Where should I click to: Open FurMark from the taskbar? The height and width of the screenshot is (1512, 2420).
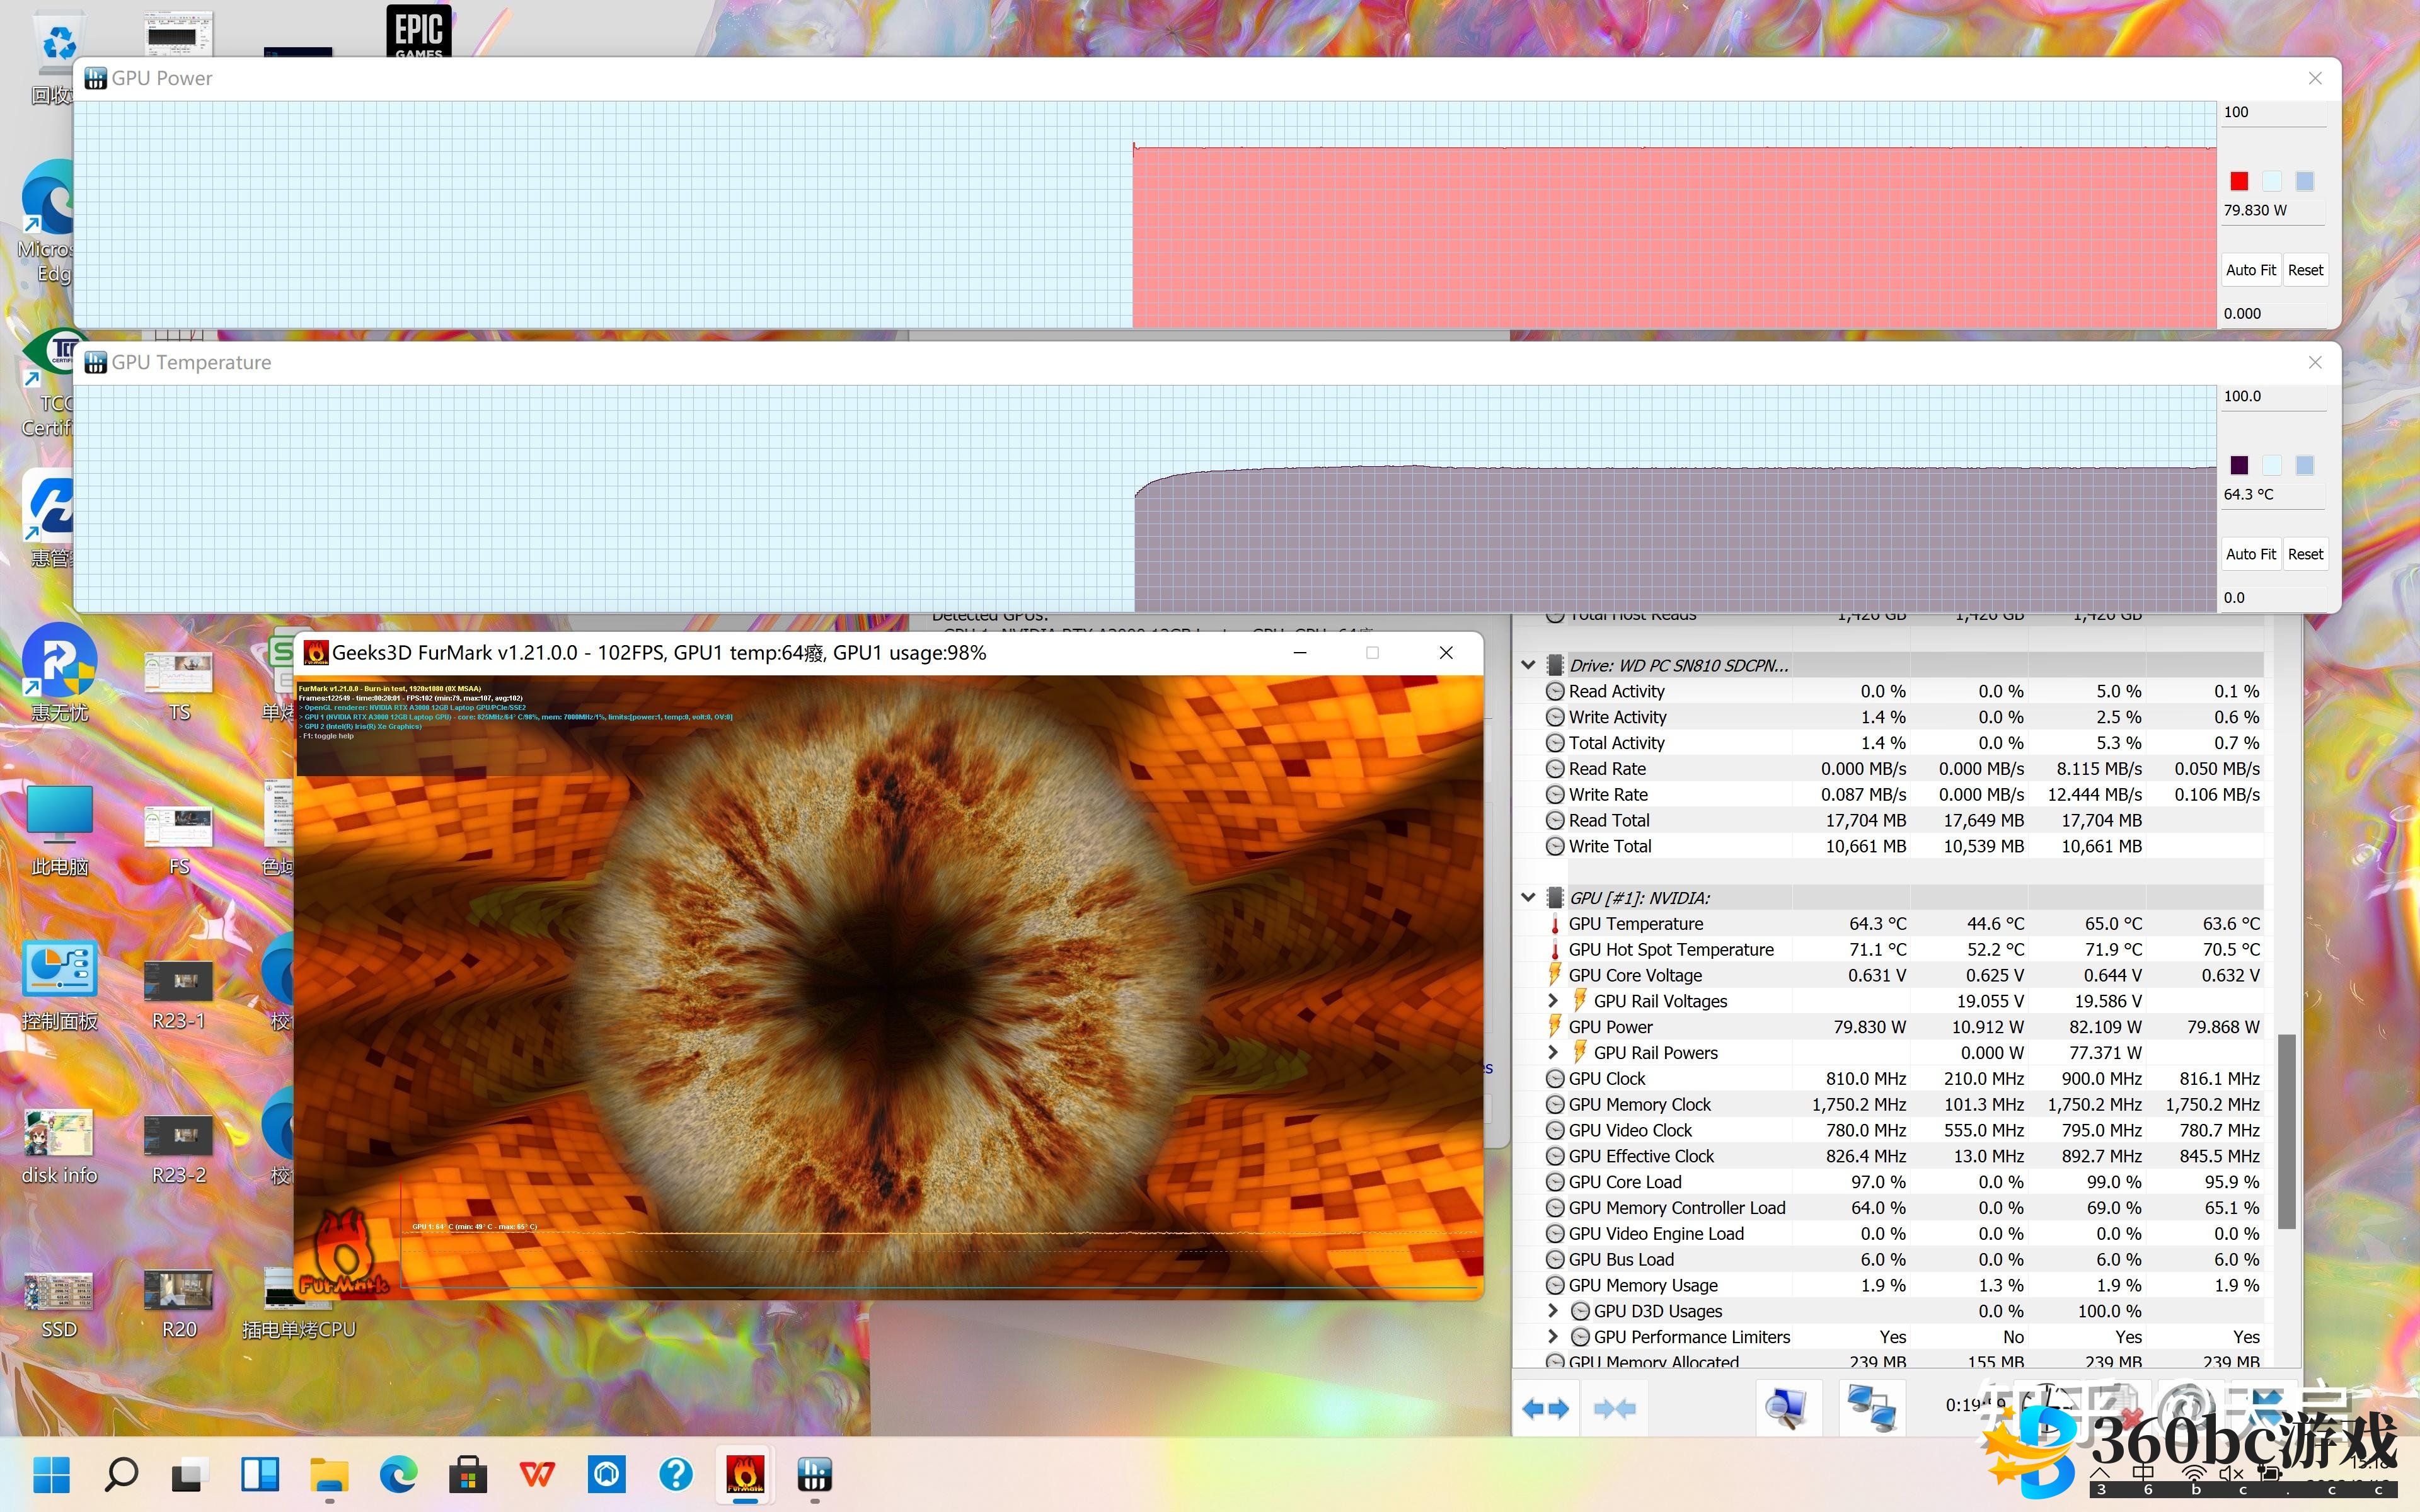745,1474
